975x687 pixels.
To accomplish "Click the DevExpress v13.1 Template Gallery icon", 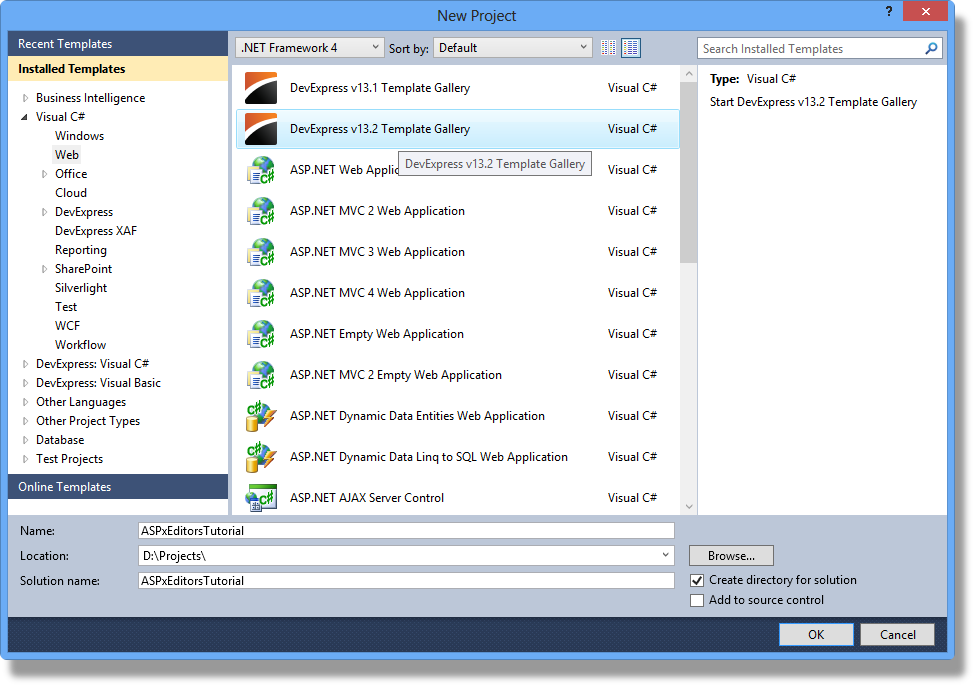I will tap(261, 88).
